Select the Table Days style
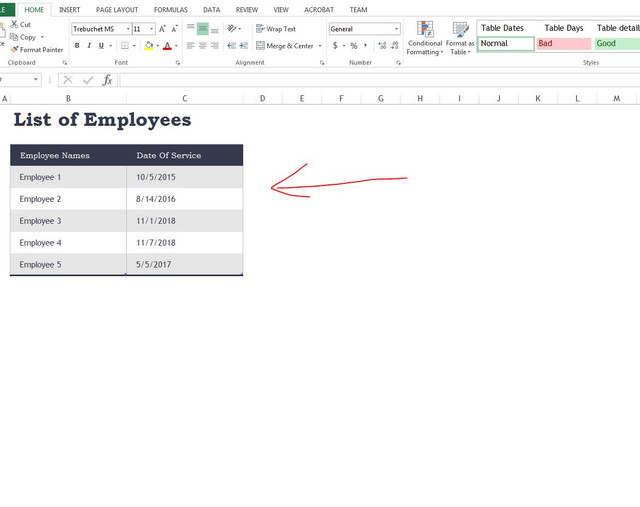 (x=564, y=28)
